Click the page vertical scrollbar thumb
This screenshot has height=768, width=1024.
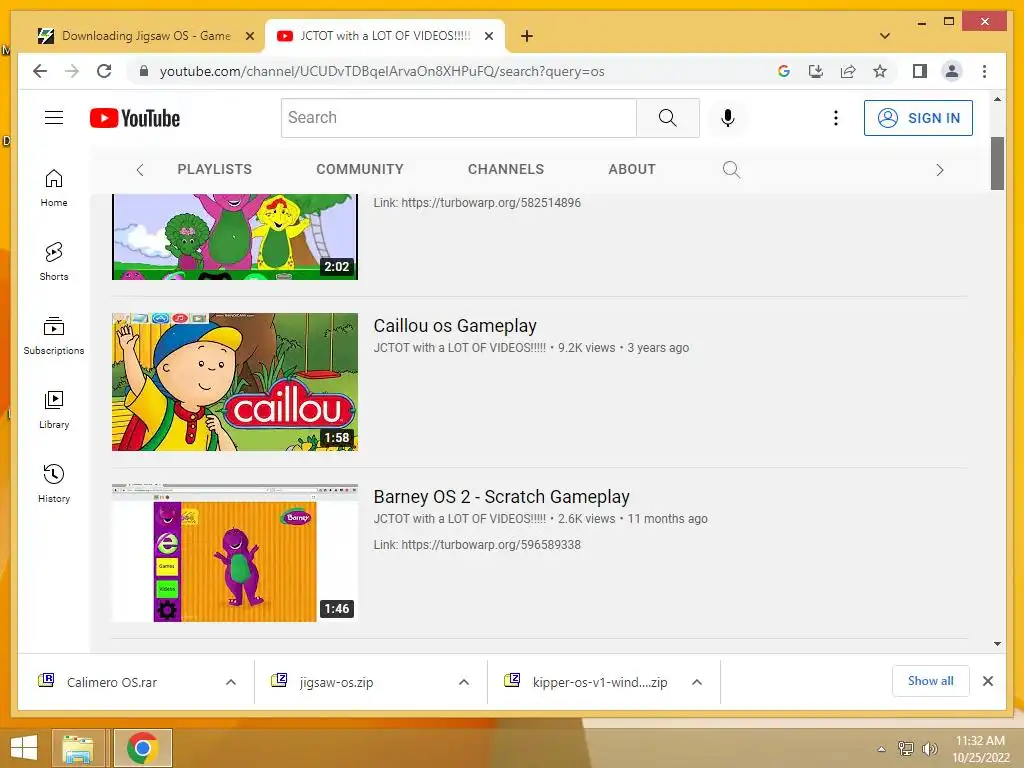tap(997, 163)
